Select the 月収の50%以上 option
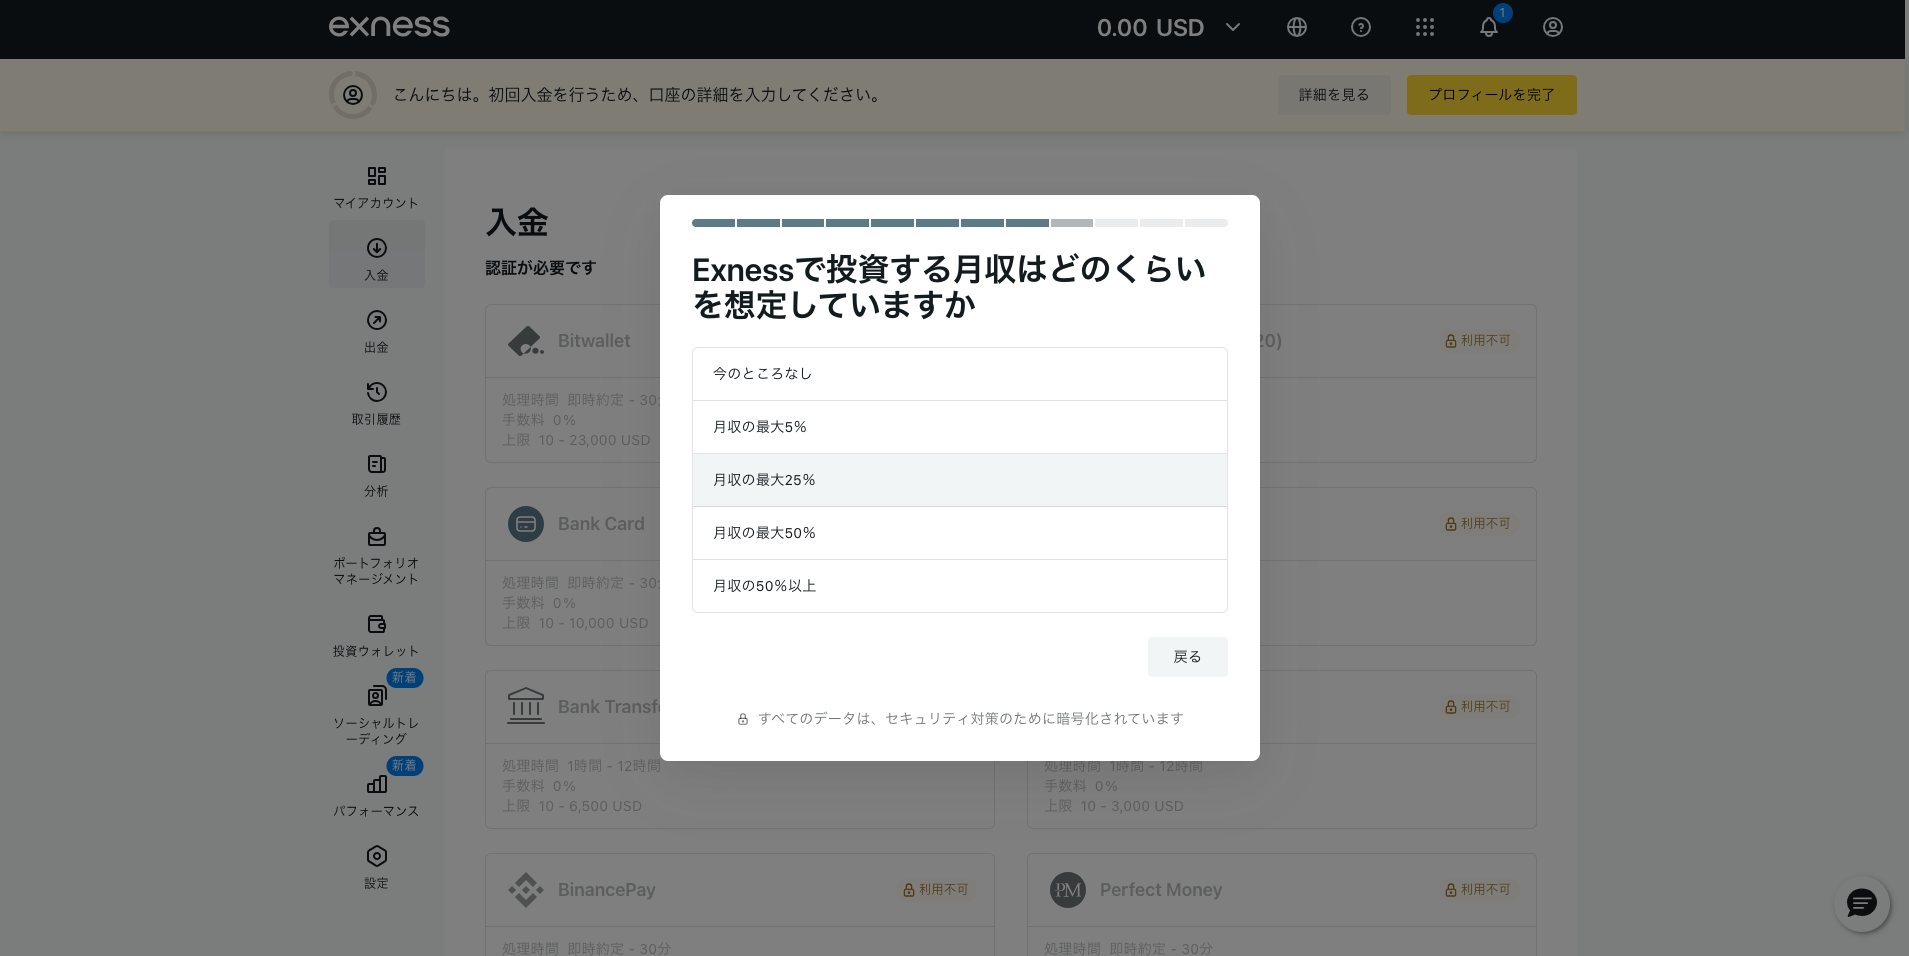The image size is (1909, 956). [x=959, y=586]
